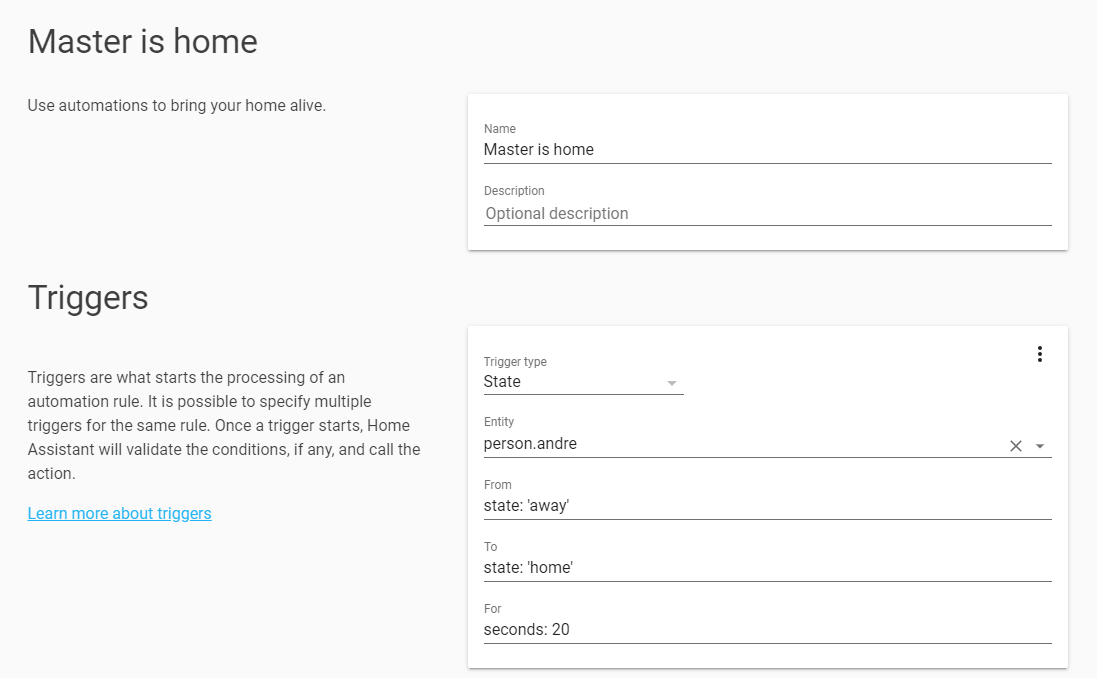Clear the person.andre entity selection

[1016, 446]
